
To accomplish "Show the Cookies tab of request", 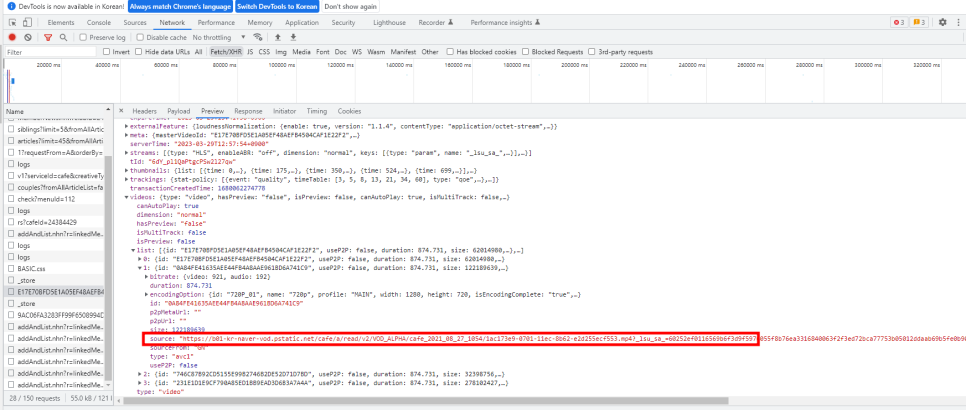I will (349, 111).
